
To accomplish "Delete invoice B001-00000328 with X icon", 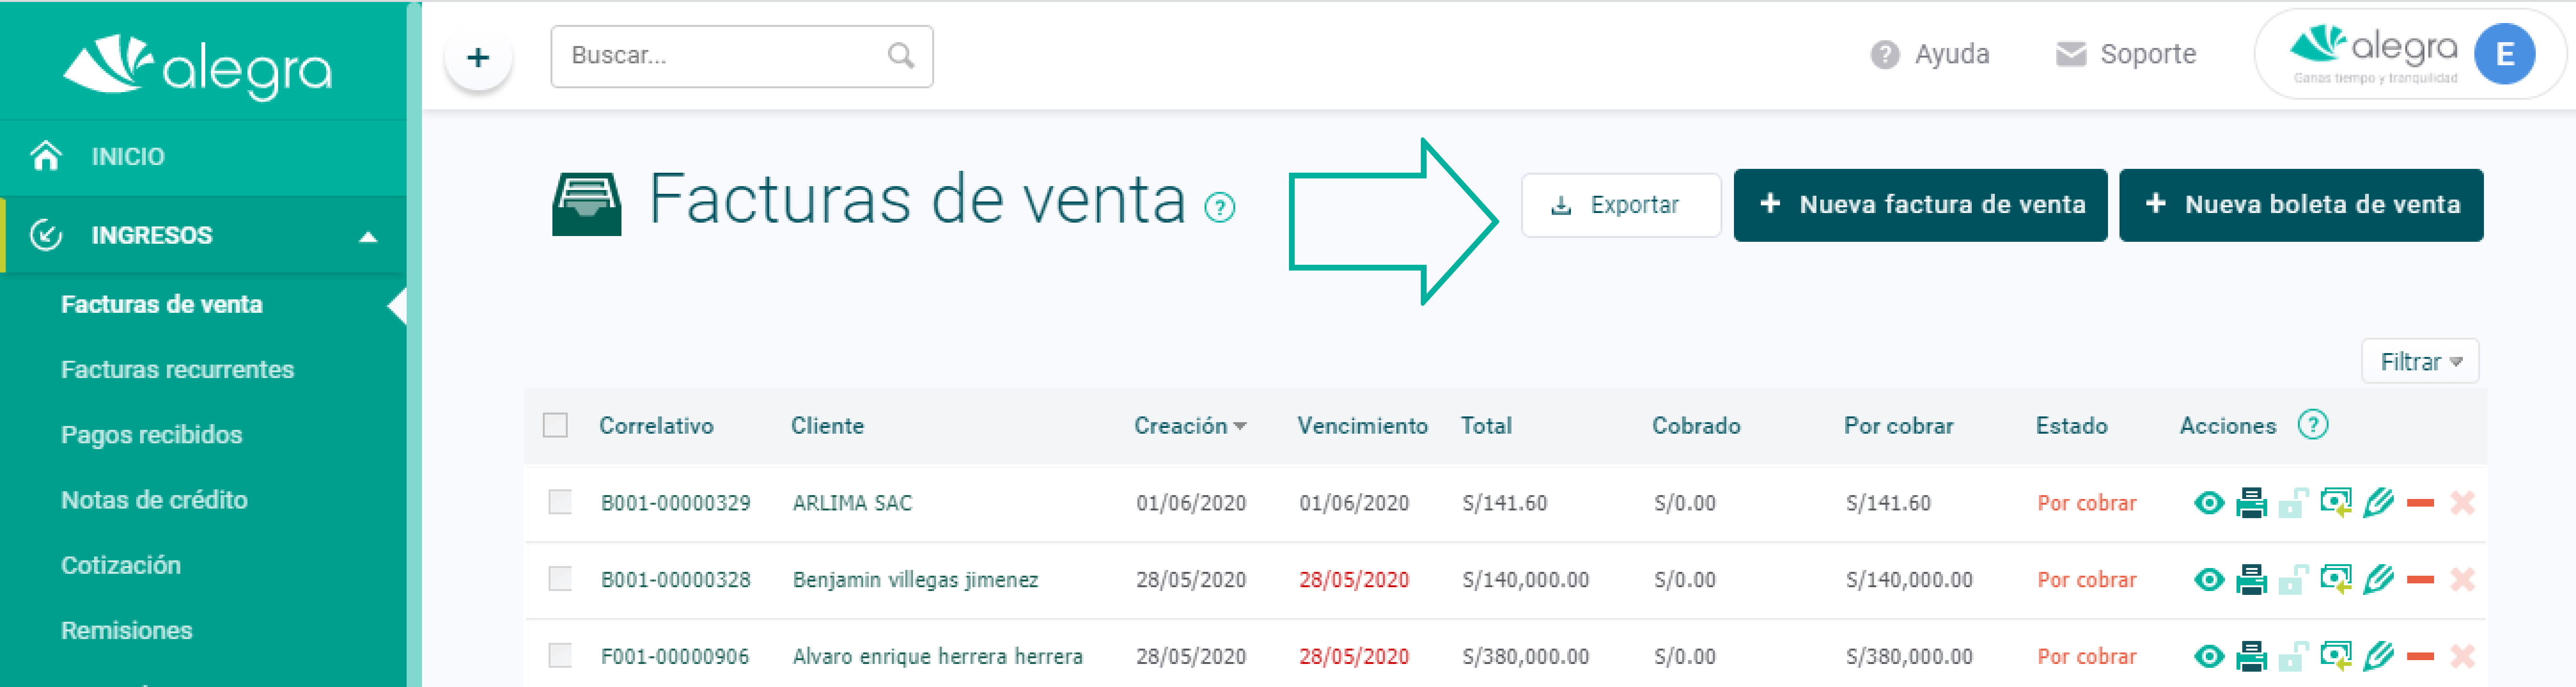I will click(2462, 580).
